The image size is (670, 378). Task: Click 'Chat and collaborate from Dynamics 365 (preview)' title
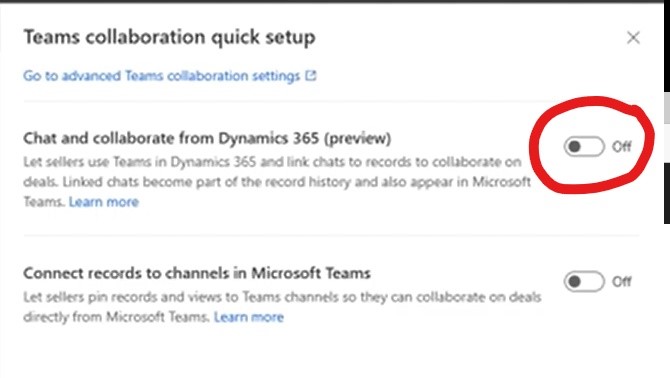(207, 138)
